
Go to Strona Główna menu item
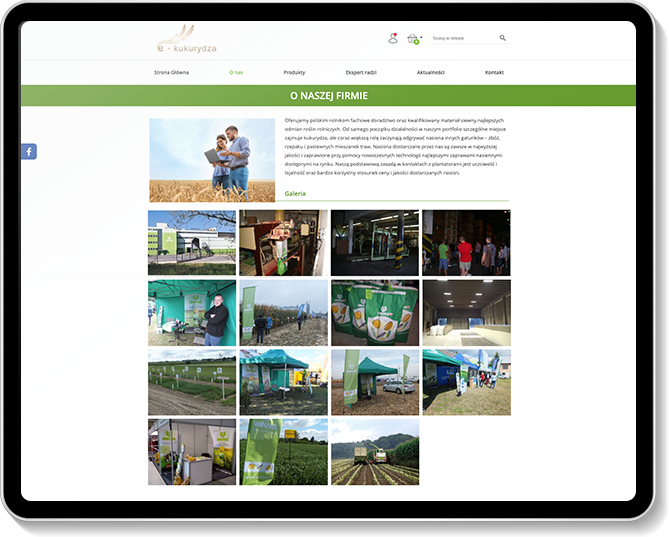pos(170,73)
